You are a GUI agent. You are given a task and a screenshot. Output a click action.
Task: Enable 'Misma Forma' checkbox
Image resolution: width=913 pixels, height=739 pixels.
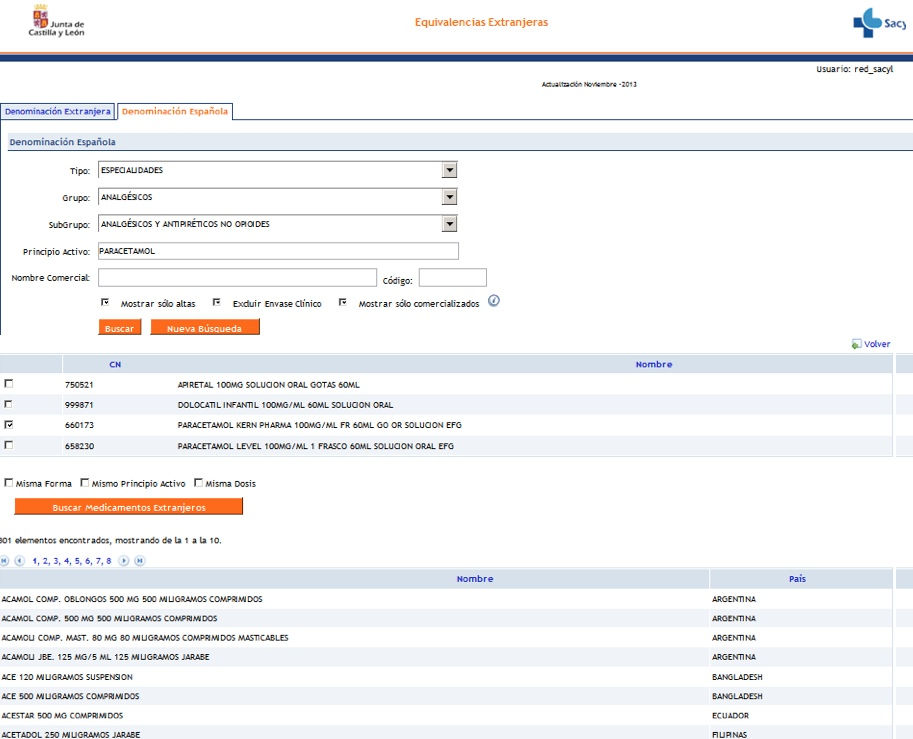point(9,483)
